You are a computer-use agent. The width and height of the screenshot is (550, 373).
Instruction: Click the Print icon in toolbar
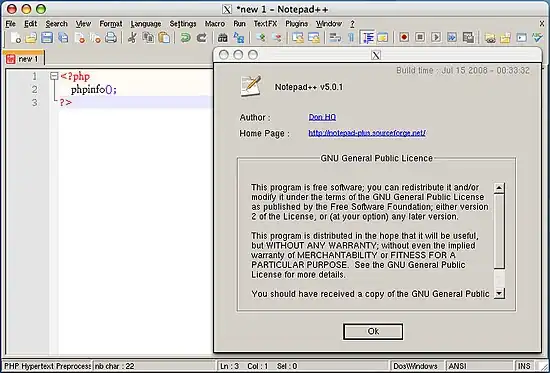[x=111, y=37]
